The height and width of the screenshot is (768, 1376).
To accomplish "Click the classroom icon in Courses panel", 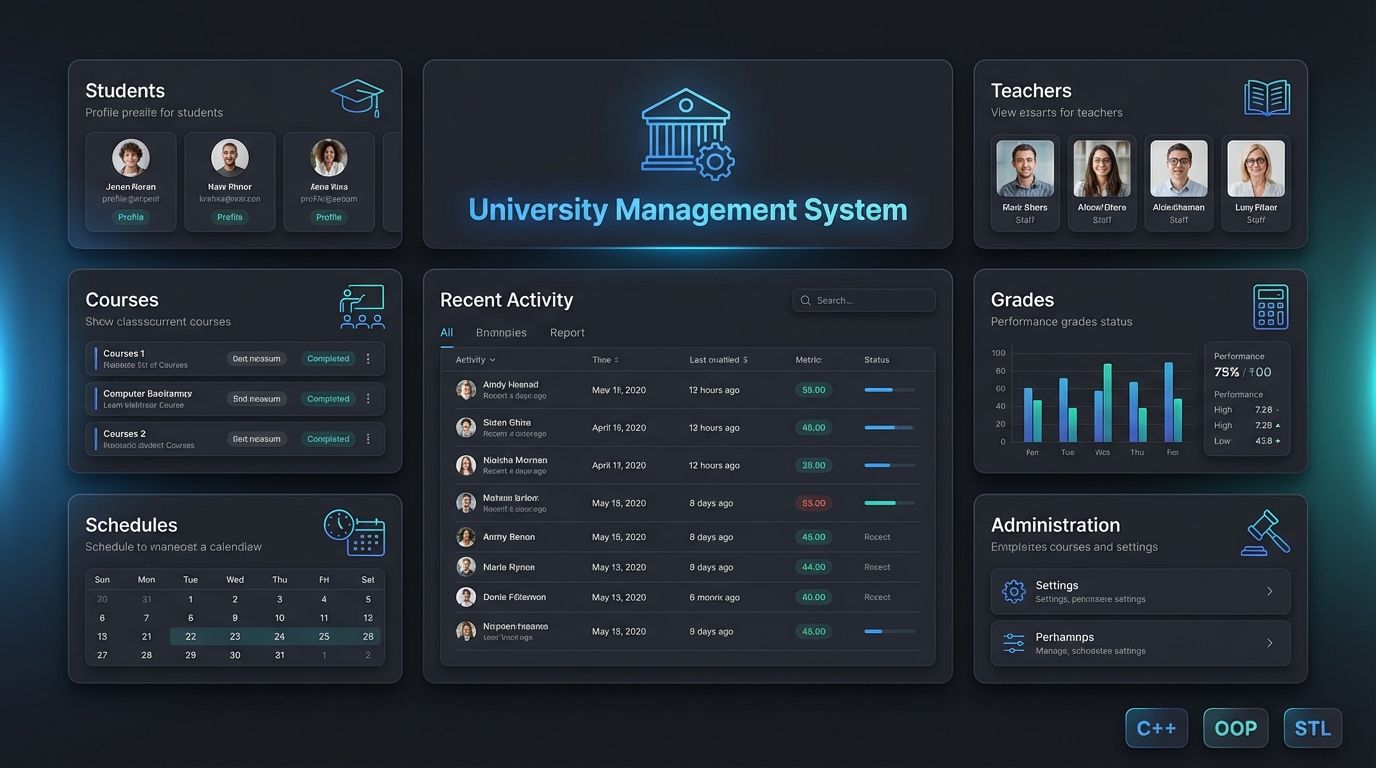I will (x=361, y=307).
